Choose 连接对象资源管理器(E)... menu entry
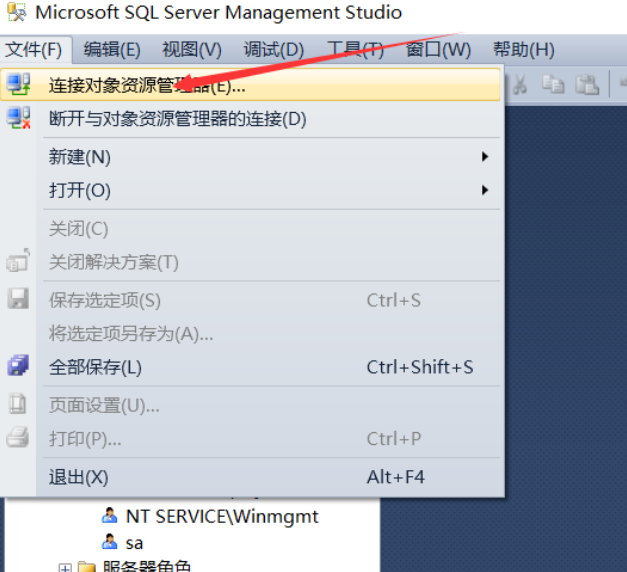 pyautogui.click(x=250, y=84)
